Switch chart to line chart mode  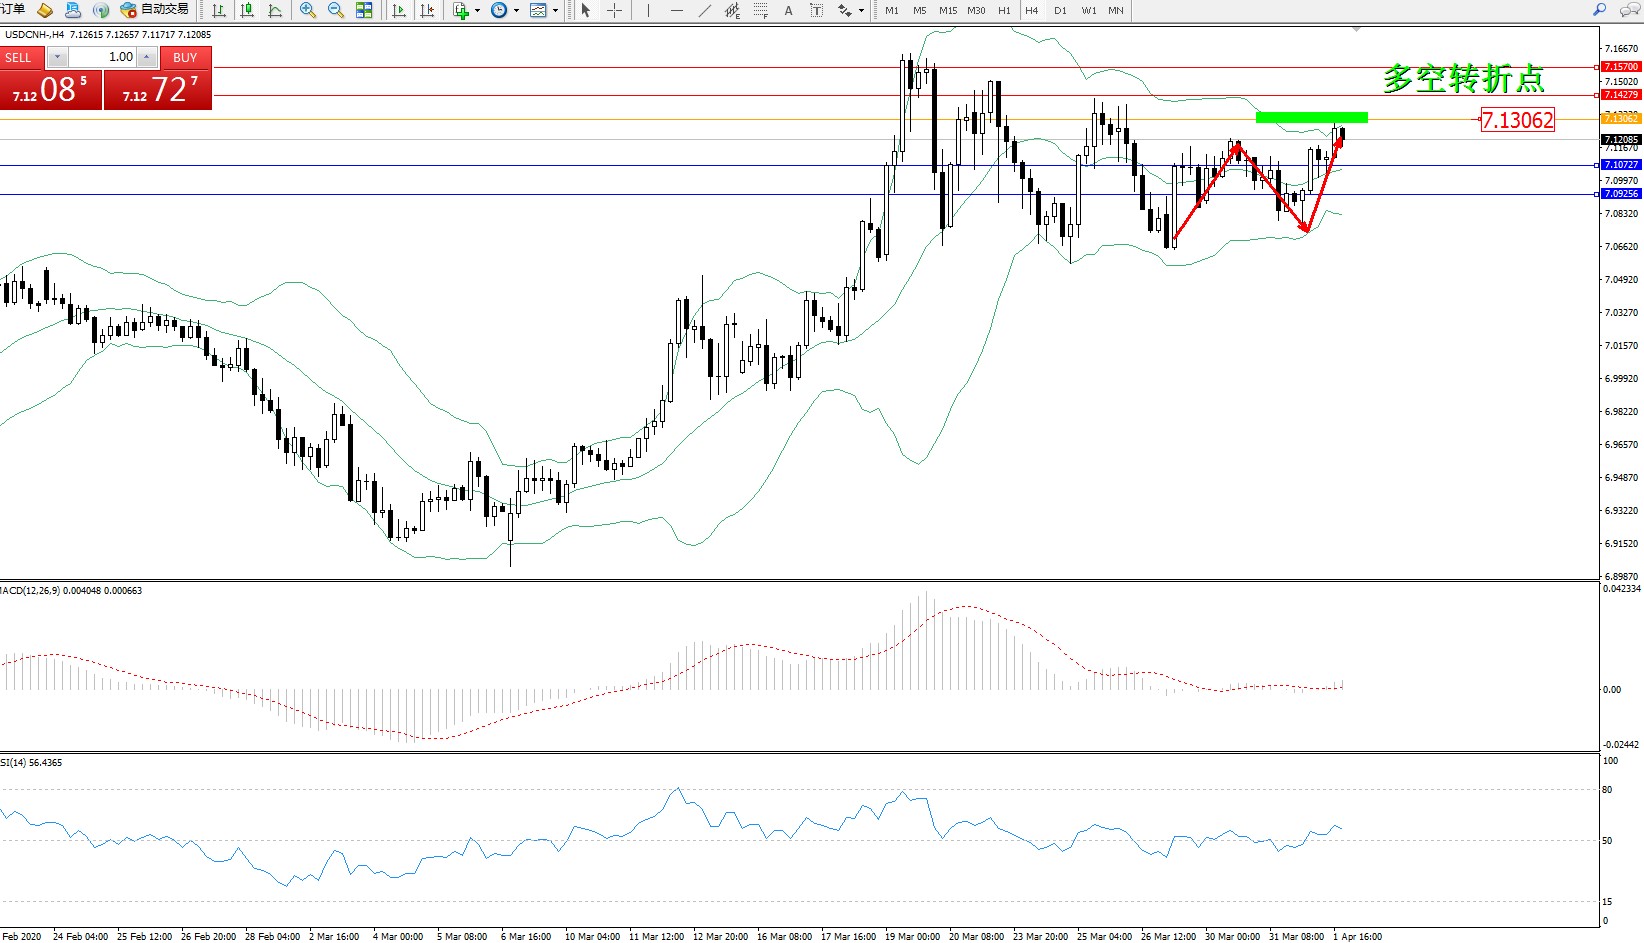tap(275, 10)
